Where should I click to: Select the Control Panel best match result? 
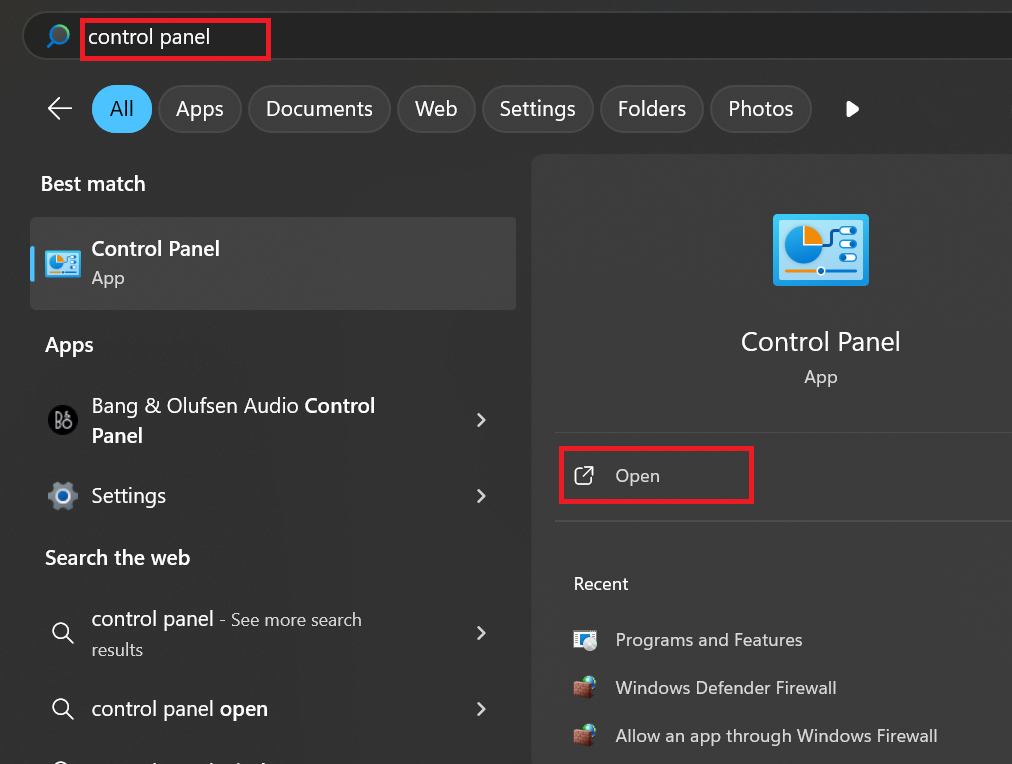click(x=273, y=263)
